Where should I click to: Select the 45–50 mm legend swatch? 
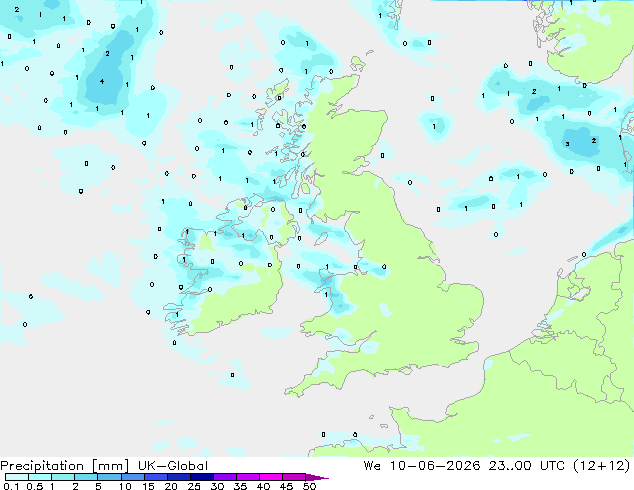[294, 477]
